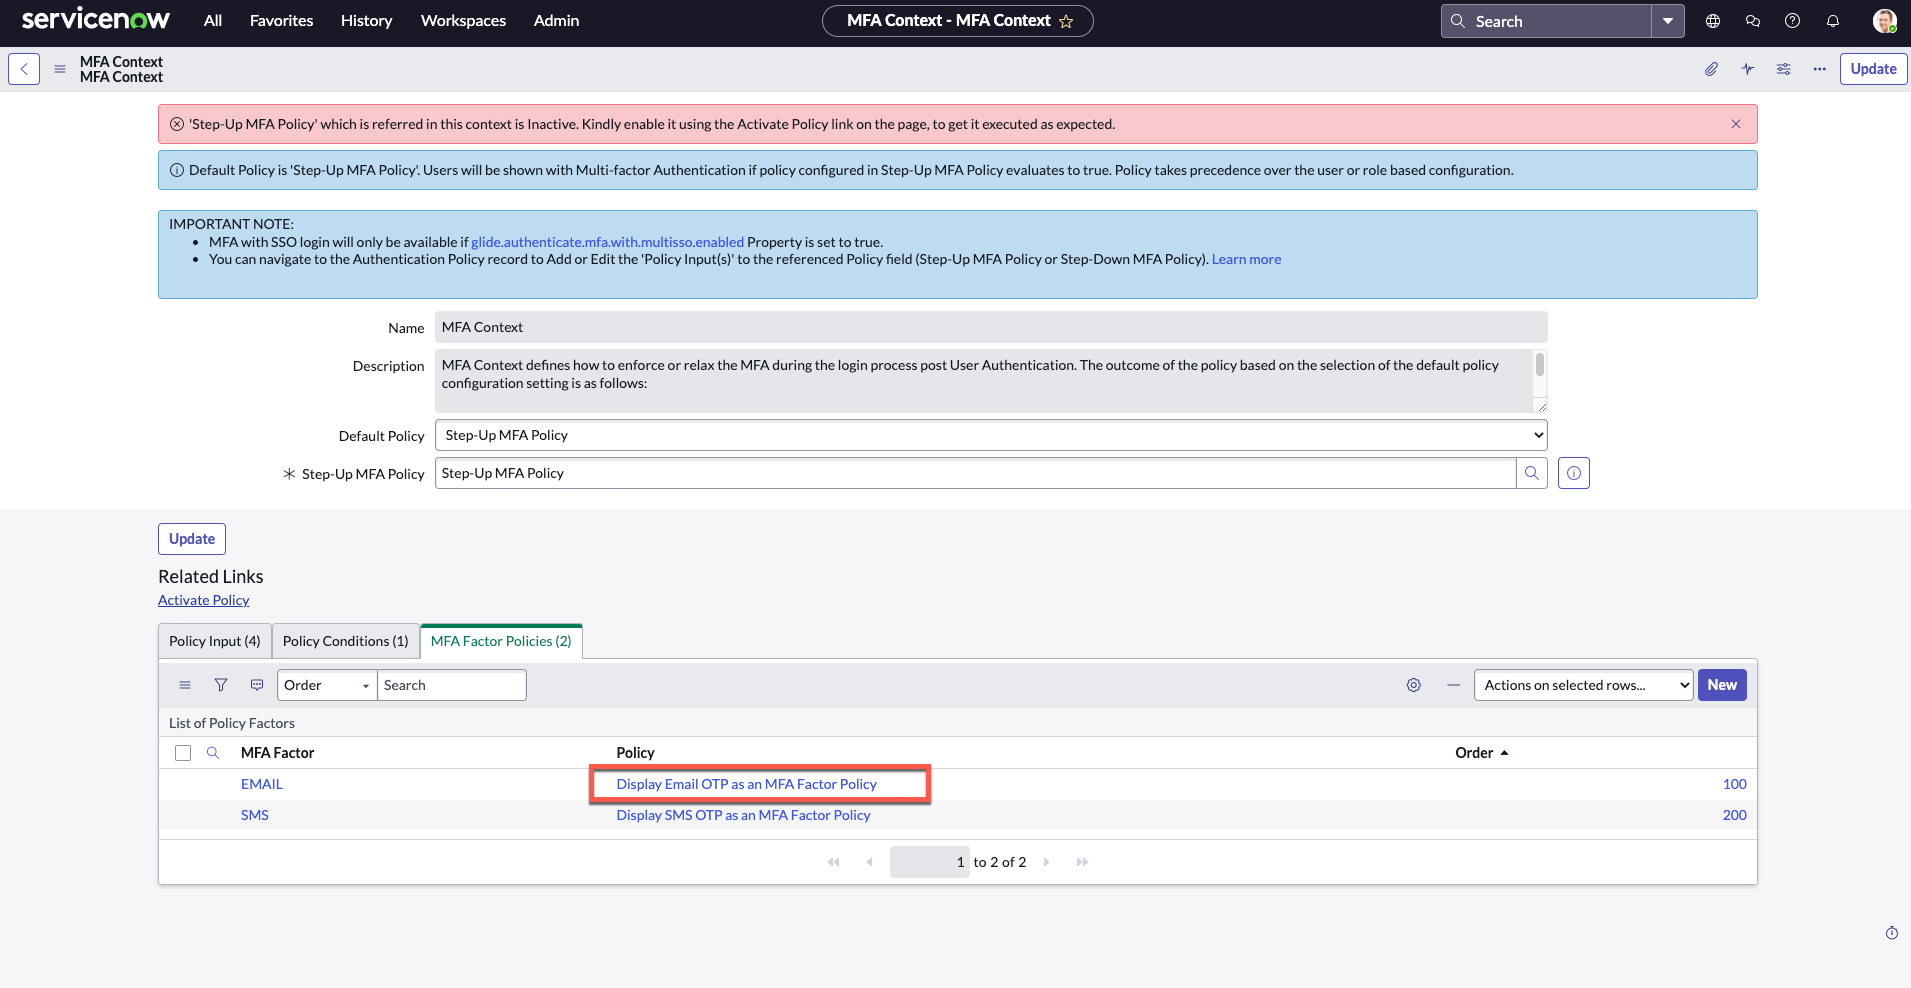
Task: Go back using the back arrow
Action: [24, 69]
